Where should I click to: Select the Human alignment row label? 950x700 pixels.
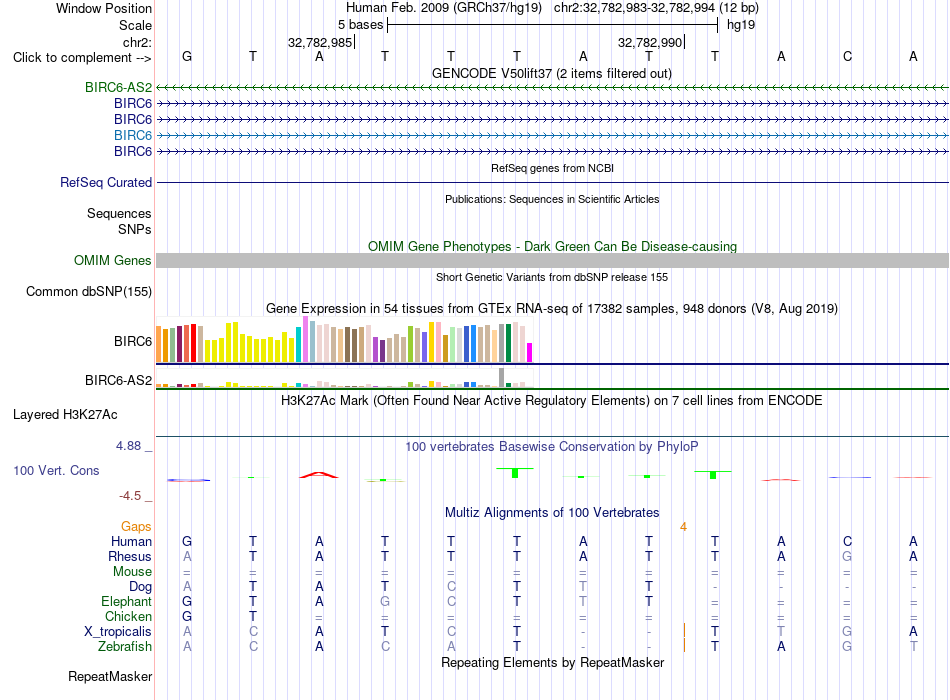[131, 541]
